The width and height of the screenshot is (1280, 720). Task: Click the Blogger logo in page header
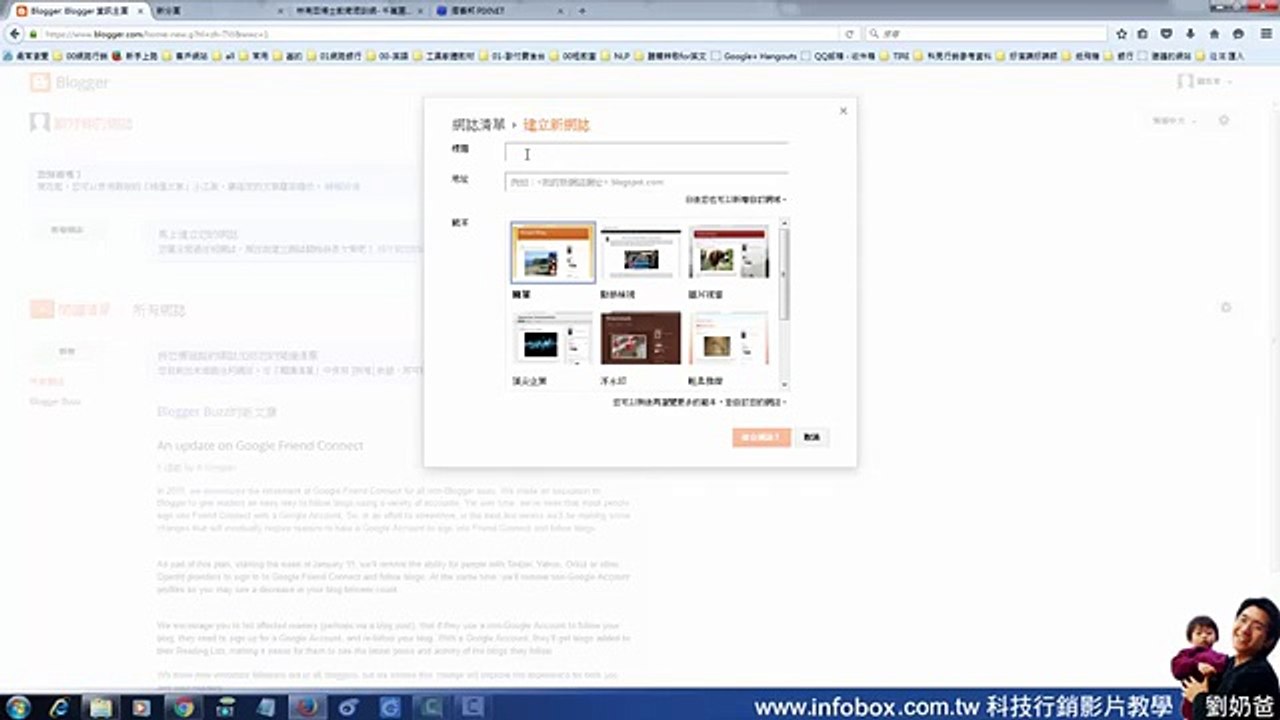pyautogui.click(x=70, y=83)
